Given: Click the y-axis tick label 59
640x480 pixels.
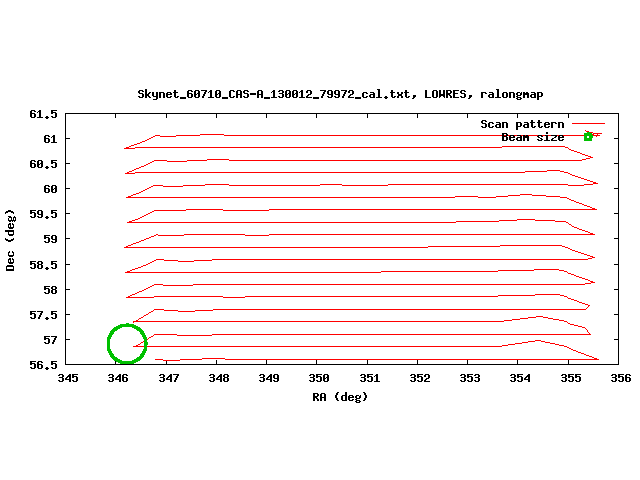Looking at the screenshot, I should 50,239.
